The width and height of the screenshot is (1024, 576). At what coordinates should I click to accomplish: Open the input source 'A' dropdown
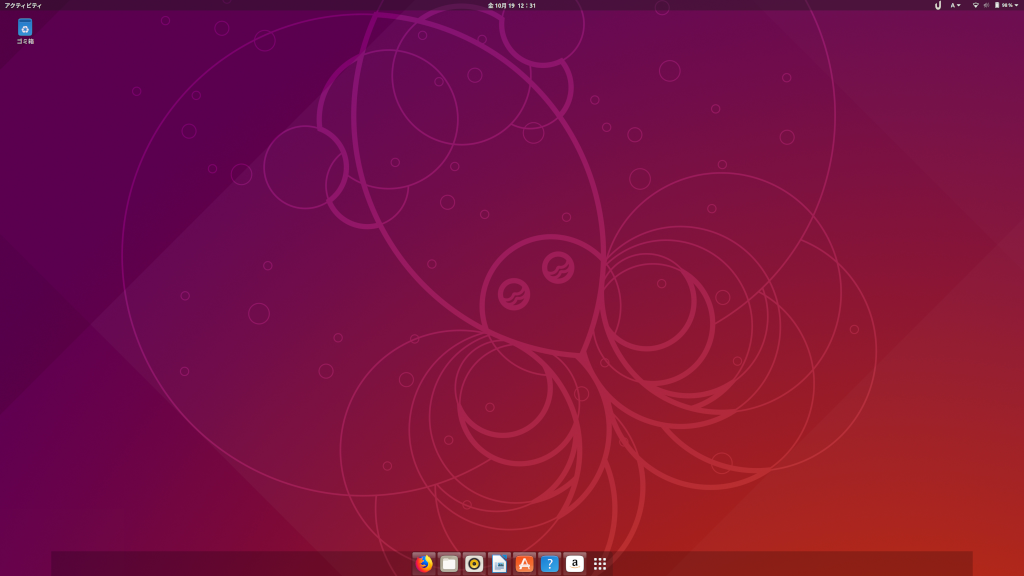coord(955,5)
